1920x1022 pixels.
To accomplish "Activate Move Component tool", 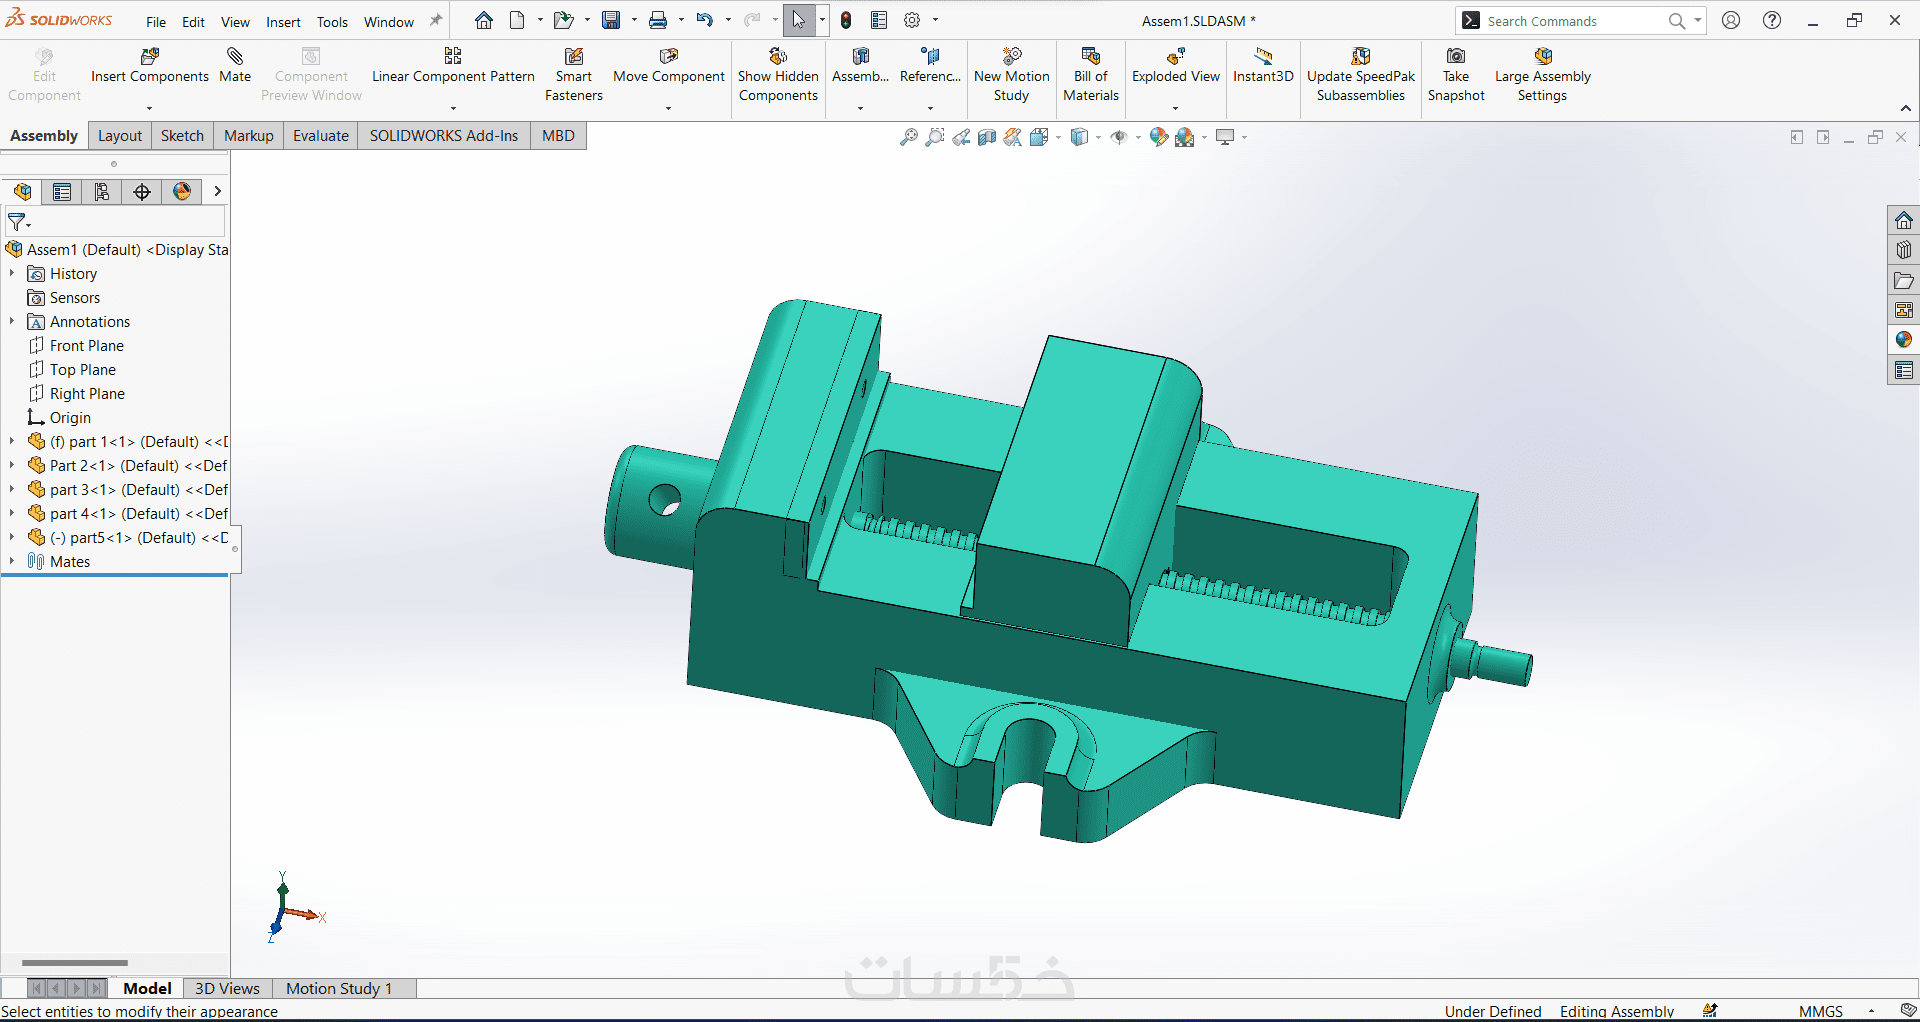I will (668, 66).
